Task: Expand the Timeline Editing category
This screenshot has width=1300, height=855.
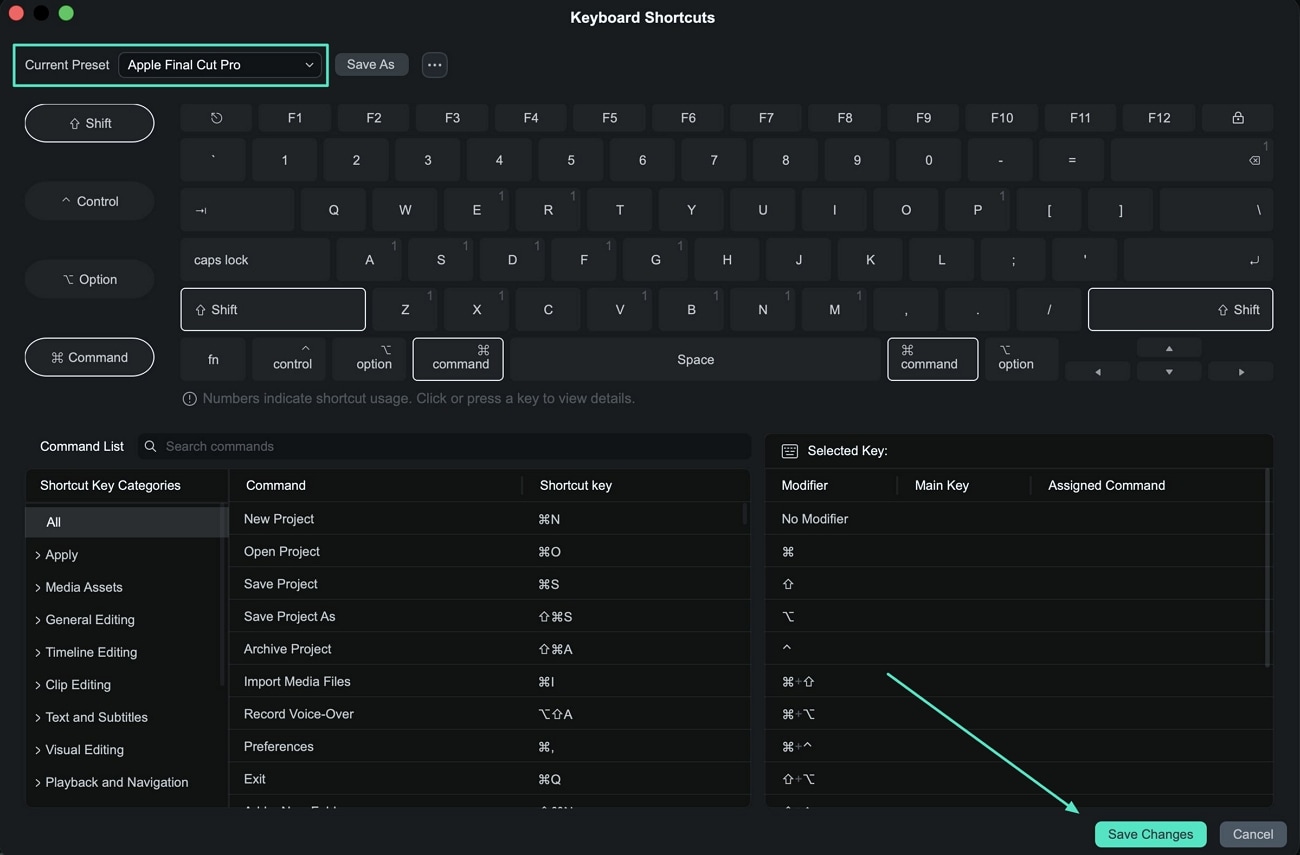Action: click(x=38, y=653)
